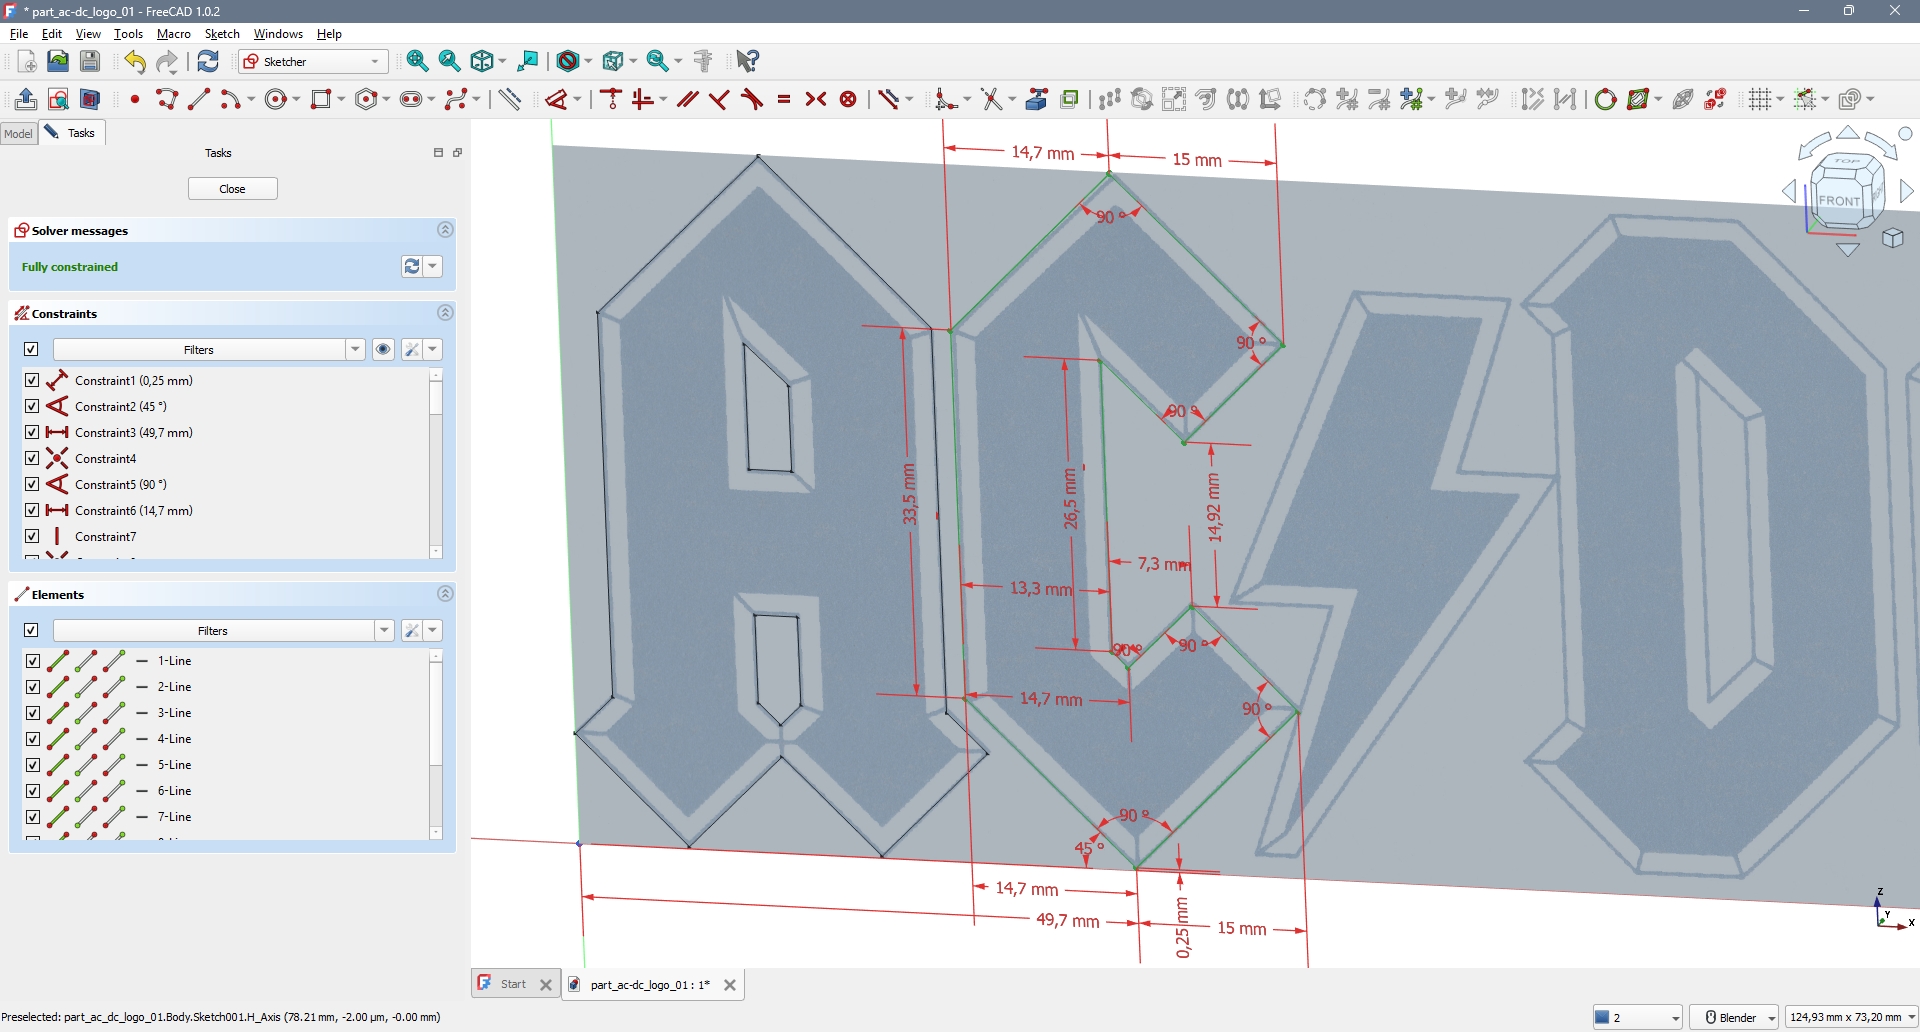Click the Close button in Tasks

pos(232,189)
